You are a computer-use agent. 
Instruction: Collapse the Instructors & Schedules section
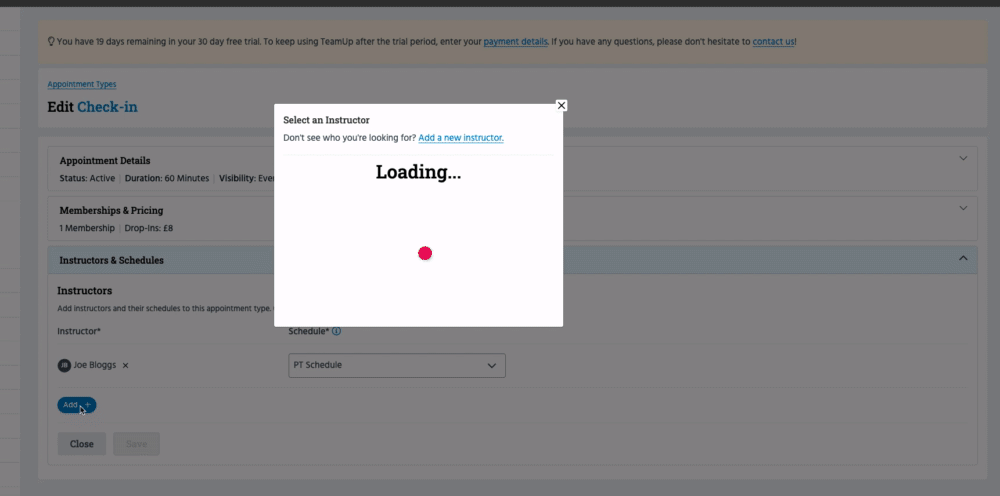tap(963, 258)
